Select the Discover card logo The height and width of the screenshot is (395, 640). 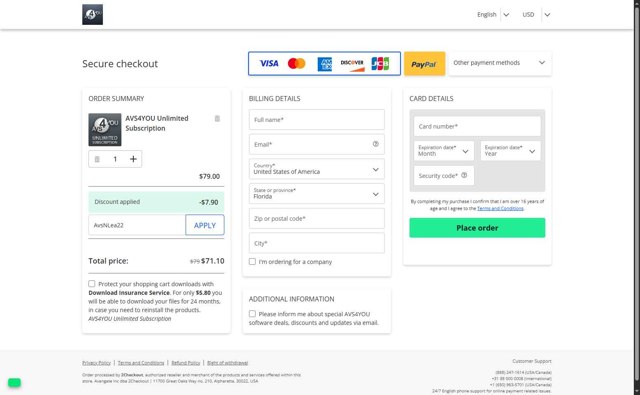[352, 65]
